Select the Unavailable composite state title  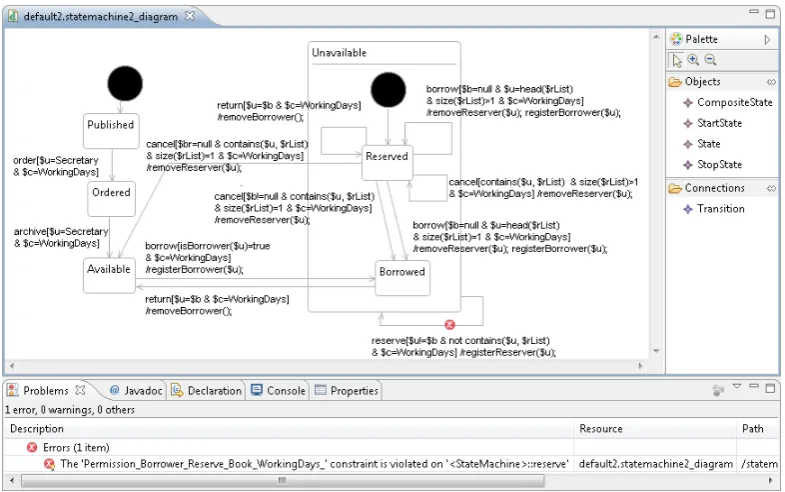[339, 53]
